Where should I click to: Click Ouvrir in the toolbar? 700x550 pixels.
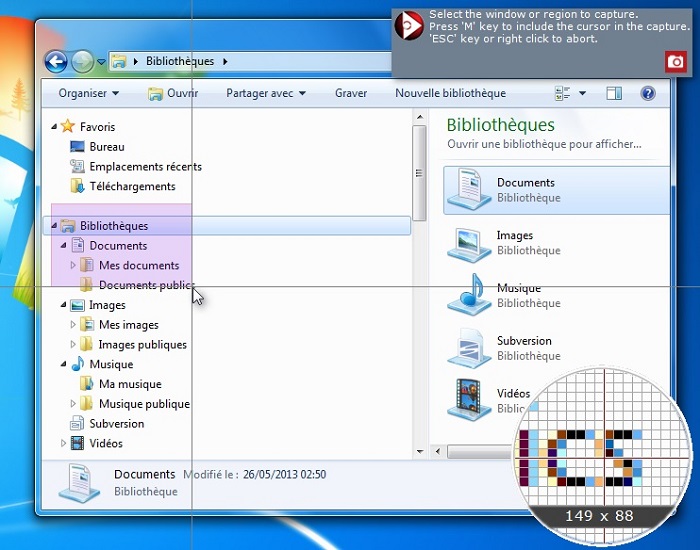pyautogui.click(x=173, y=94)
